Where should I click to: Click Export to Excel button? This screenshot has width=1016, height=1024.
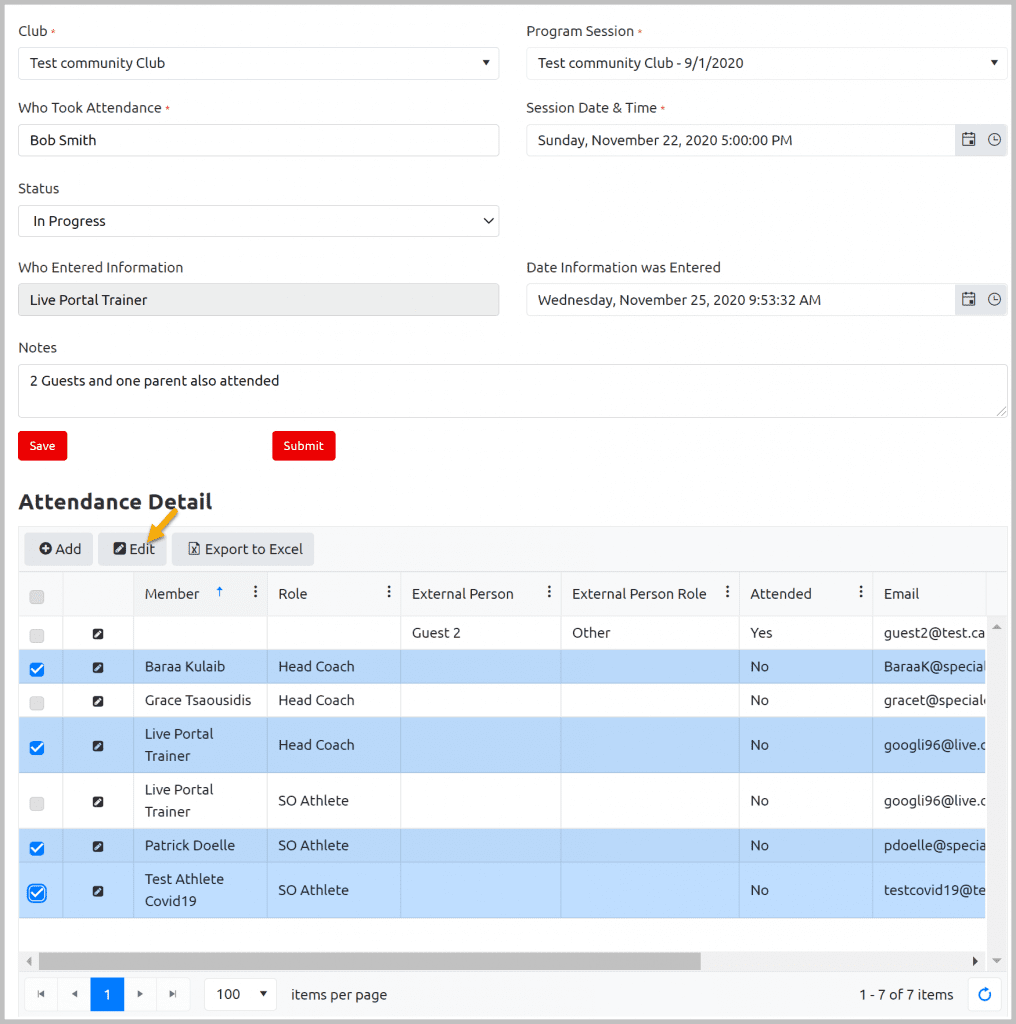(x=244, y=549)
